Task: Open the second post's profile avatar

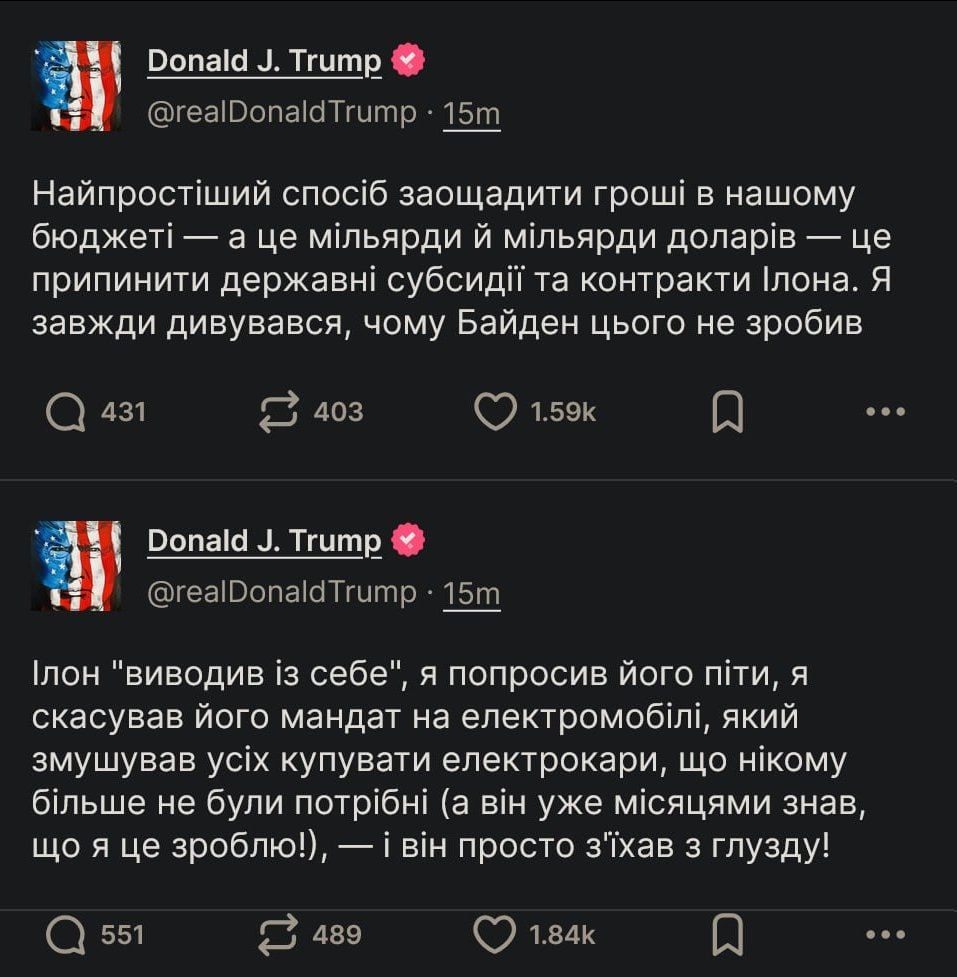Action: [x=76, y=566]
